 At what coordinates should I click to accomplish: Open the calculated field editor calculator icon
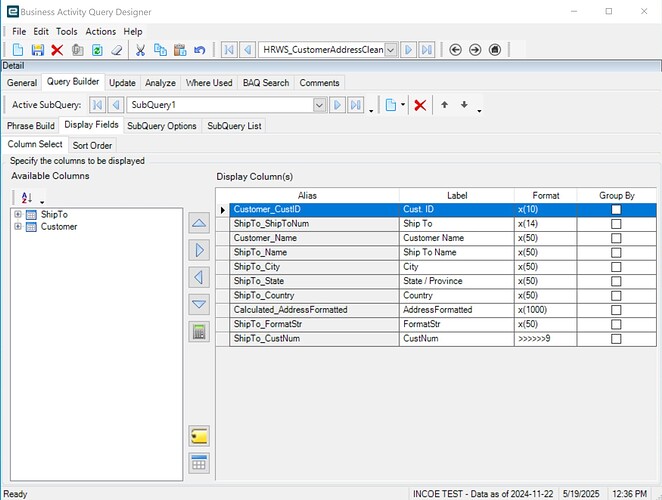(199, 332)
